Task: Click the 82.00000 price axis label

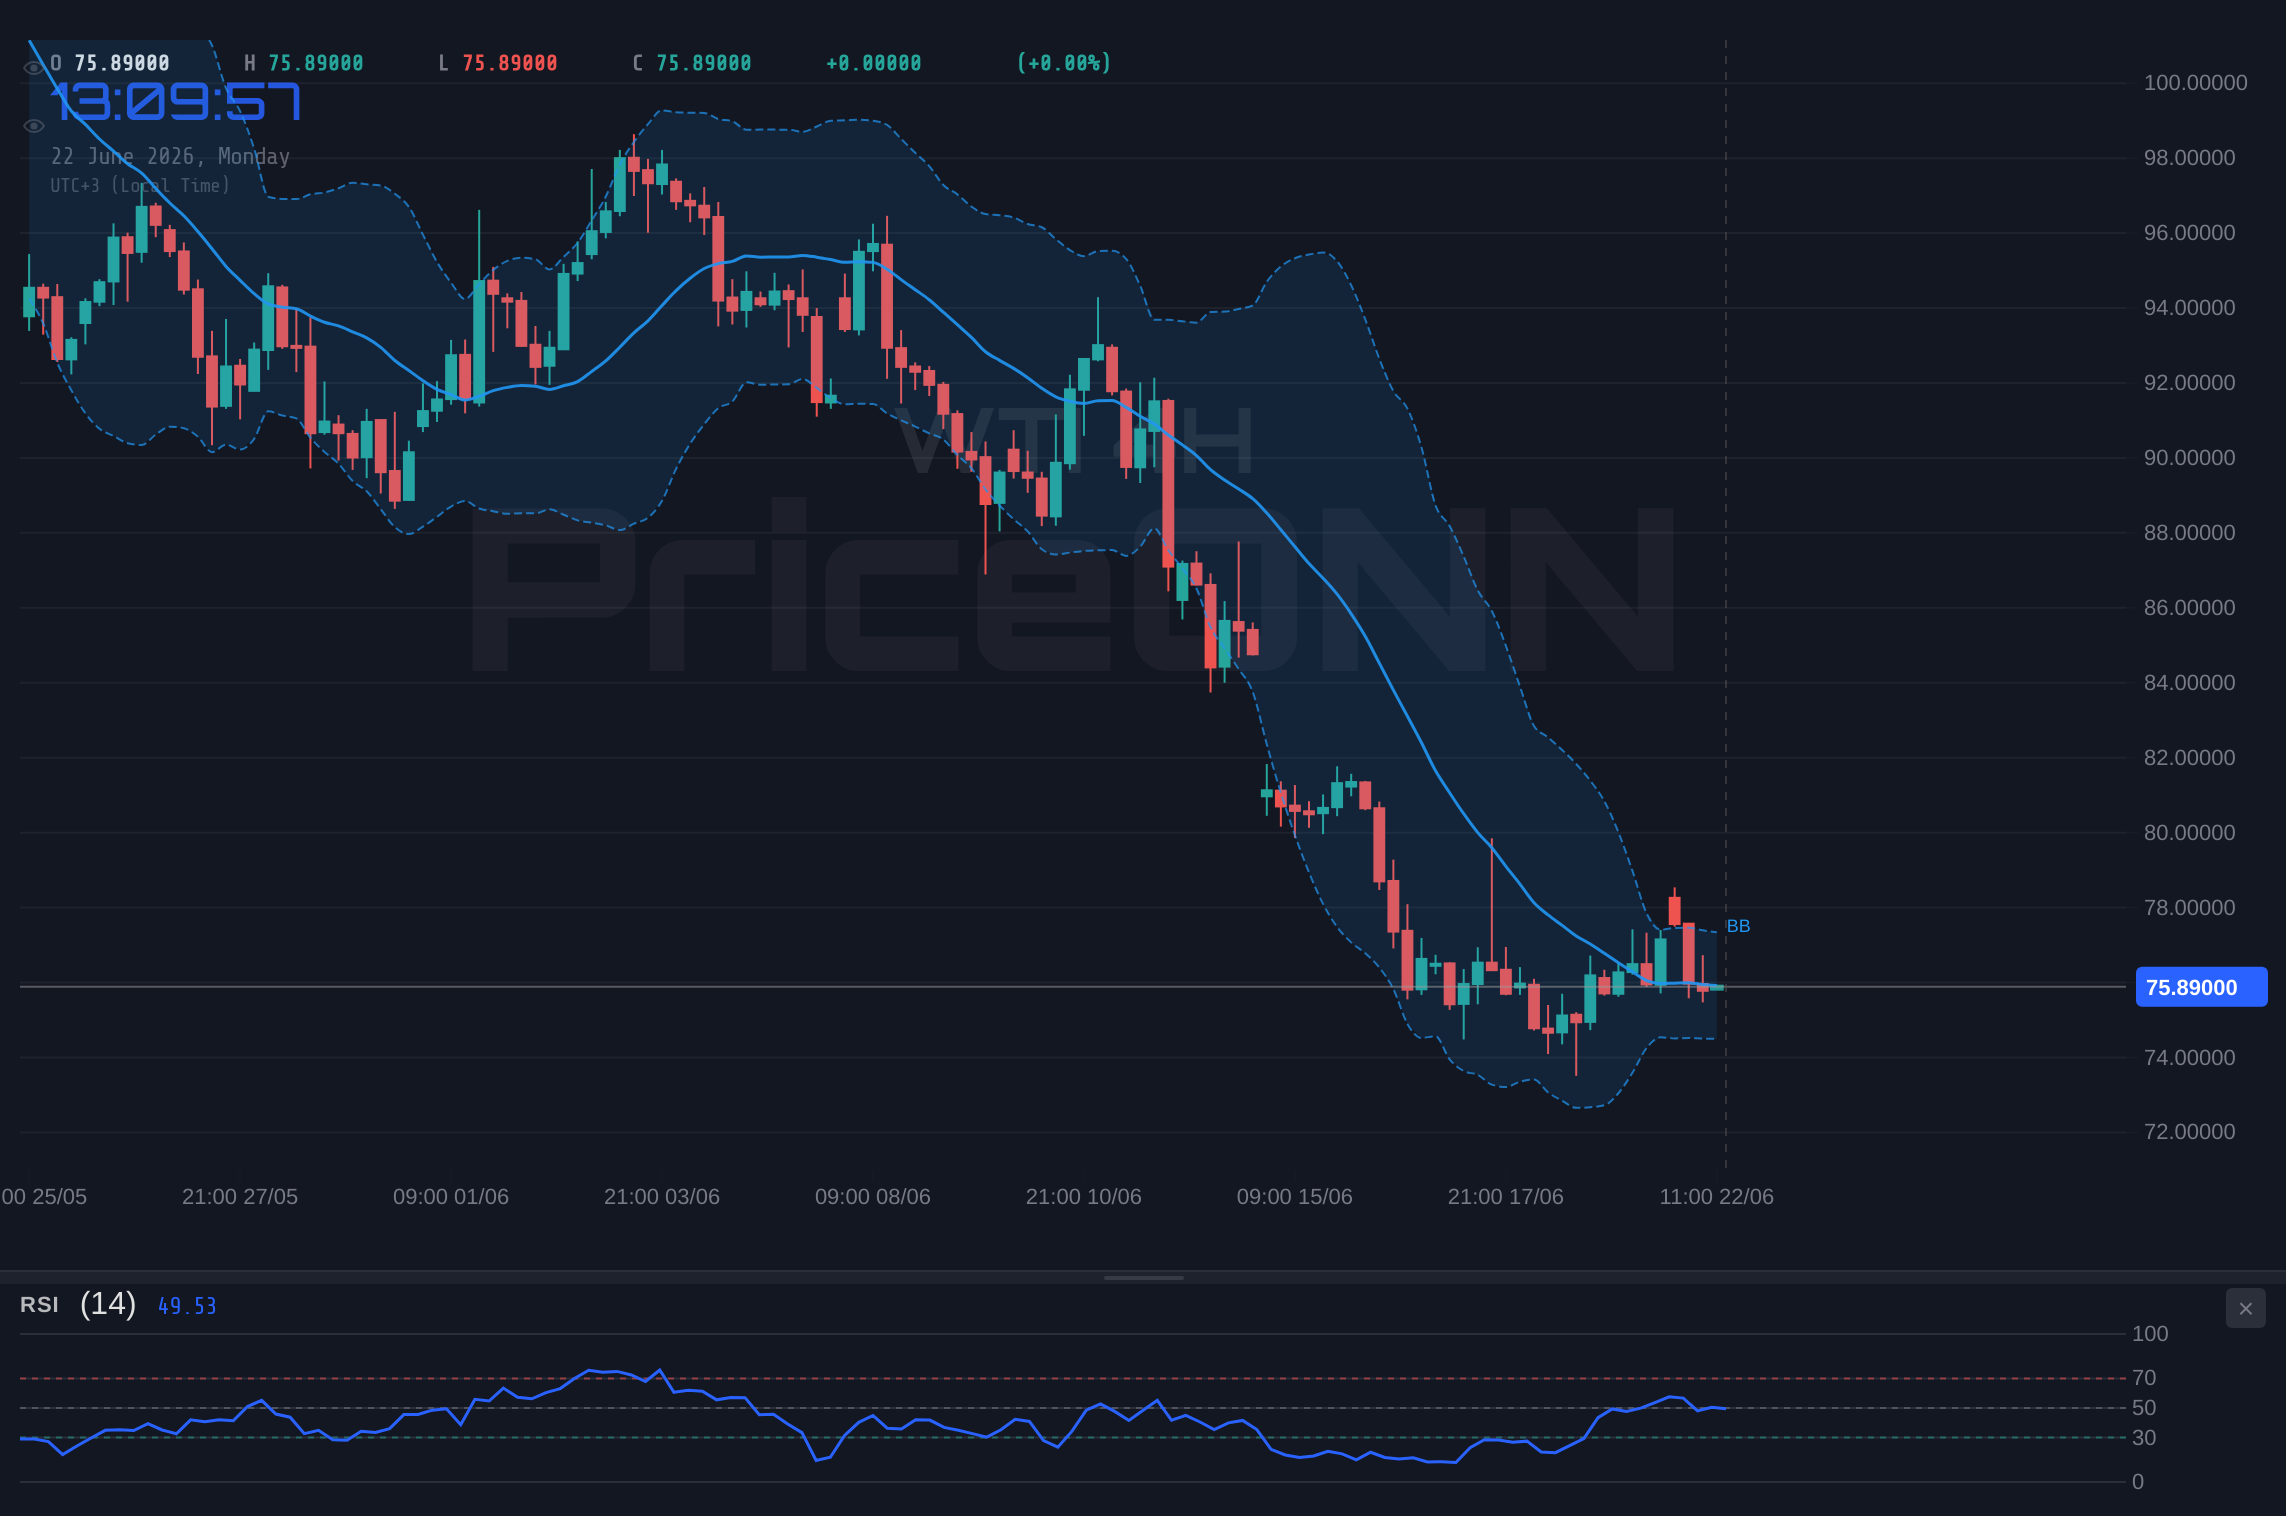Action: 2189,758
